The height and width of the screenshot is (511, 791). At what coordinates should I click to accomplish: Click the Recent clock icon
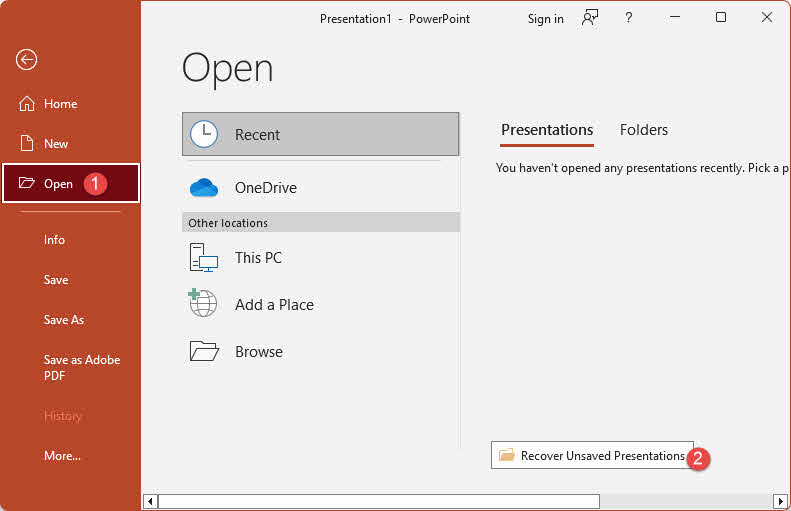pyautogui.click(x=204, y=134)
